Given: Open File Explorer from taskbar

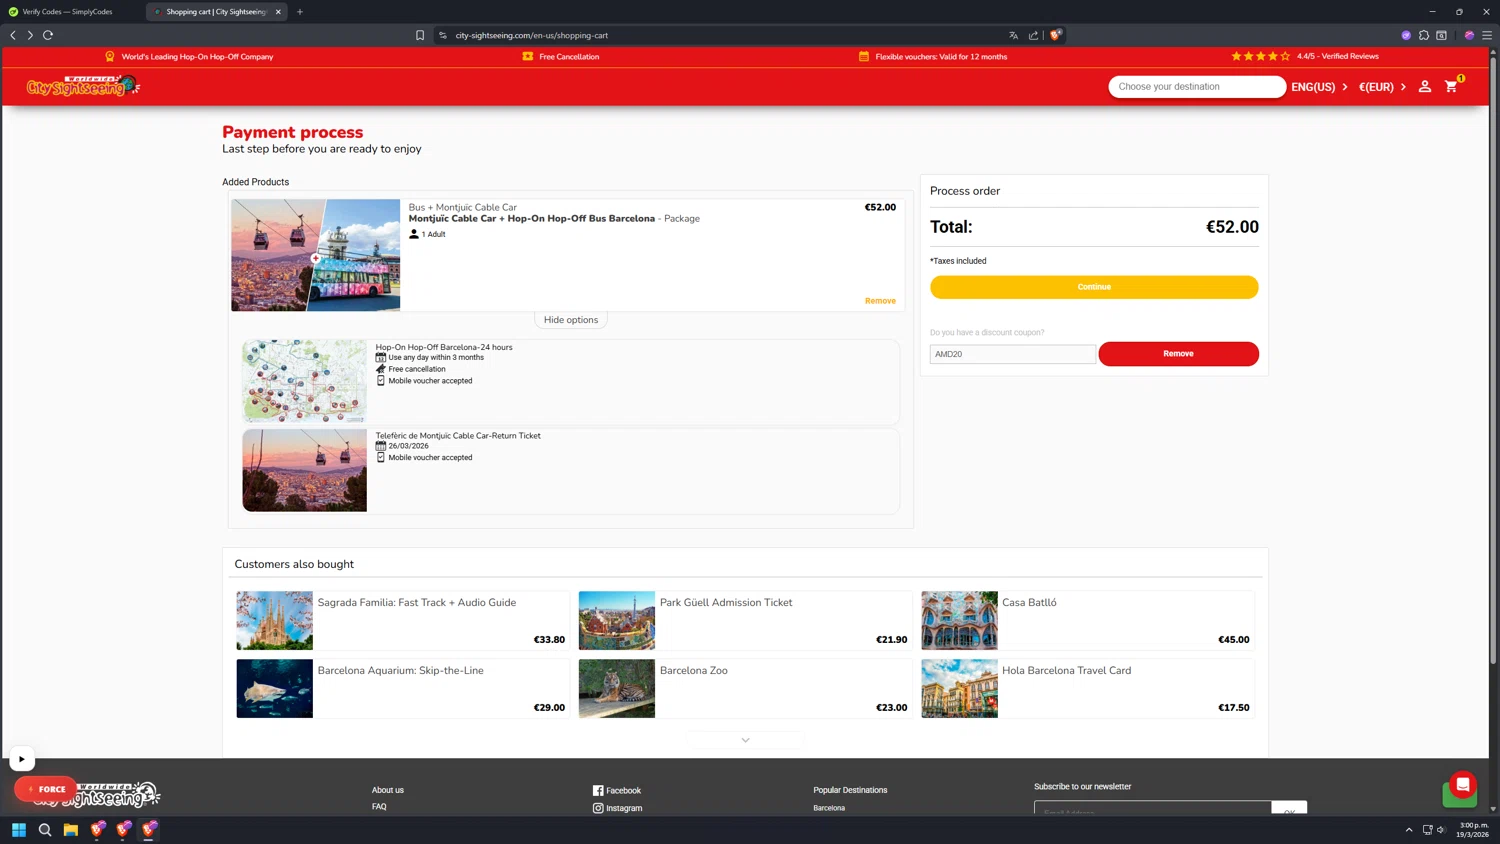Looking at the screenshot, I should (x=71, y=829).
